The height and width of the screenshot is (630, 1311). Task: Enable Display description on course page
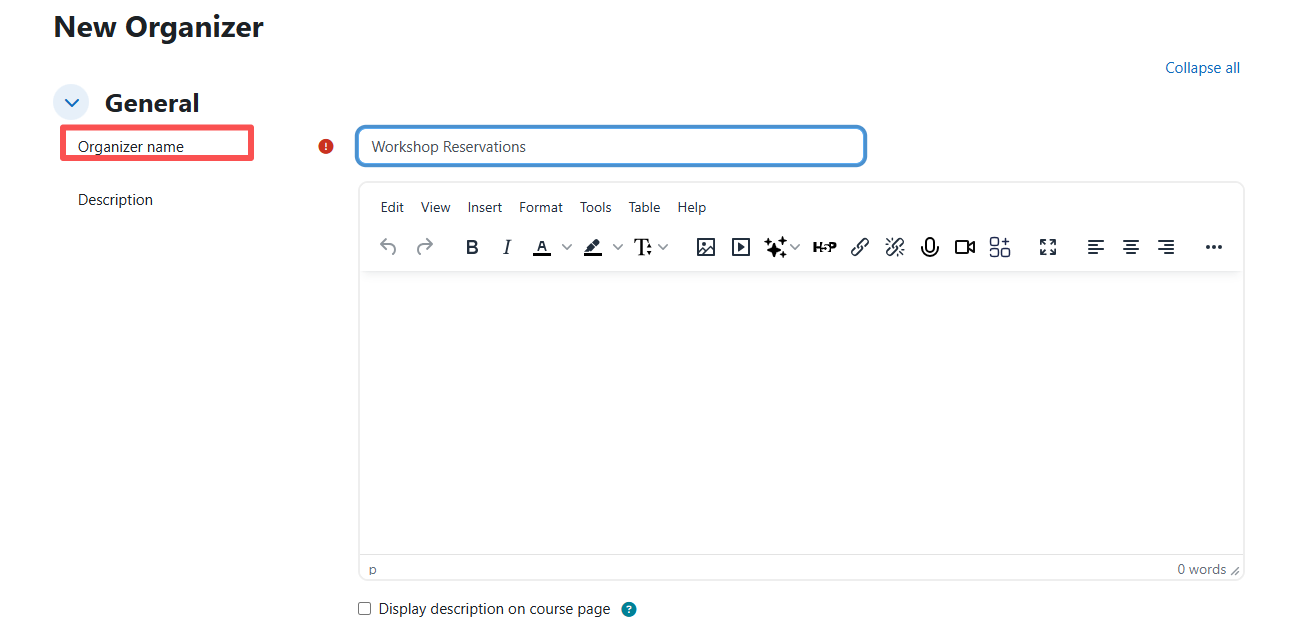tap(365, 609)
